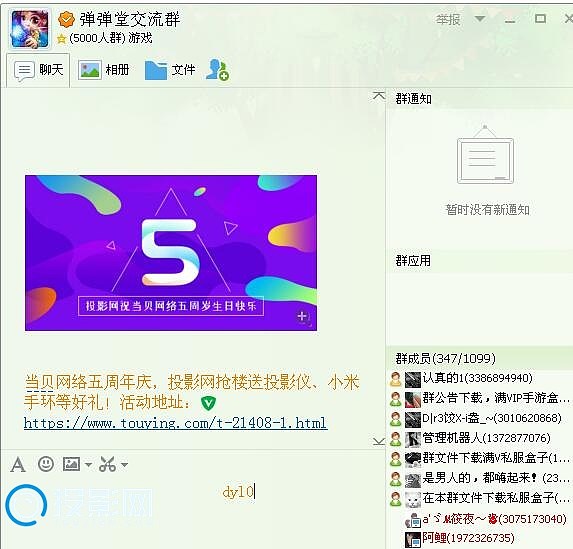This screenshot has width=573, height=549.
Task: Click the invite member icon
Action: [x=217, y=70]
